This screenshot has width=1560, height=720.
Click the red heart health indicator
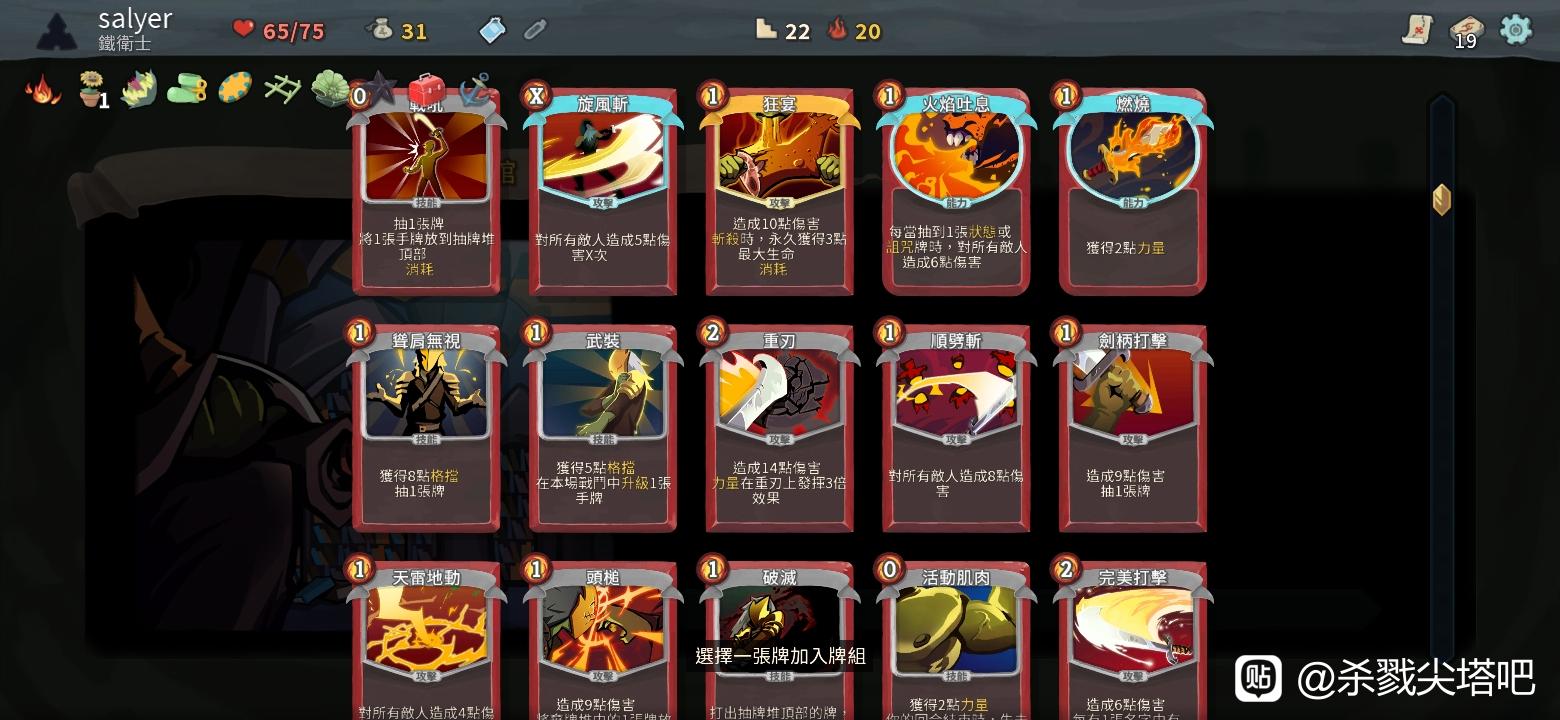244,29
